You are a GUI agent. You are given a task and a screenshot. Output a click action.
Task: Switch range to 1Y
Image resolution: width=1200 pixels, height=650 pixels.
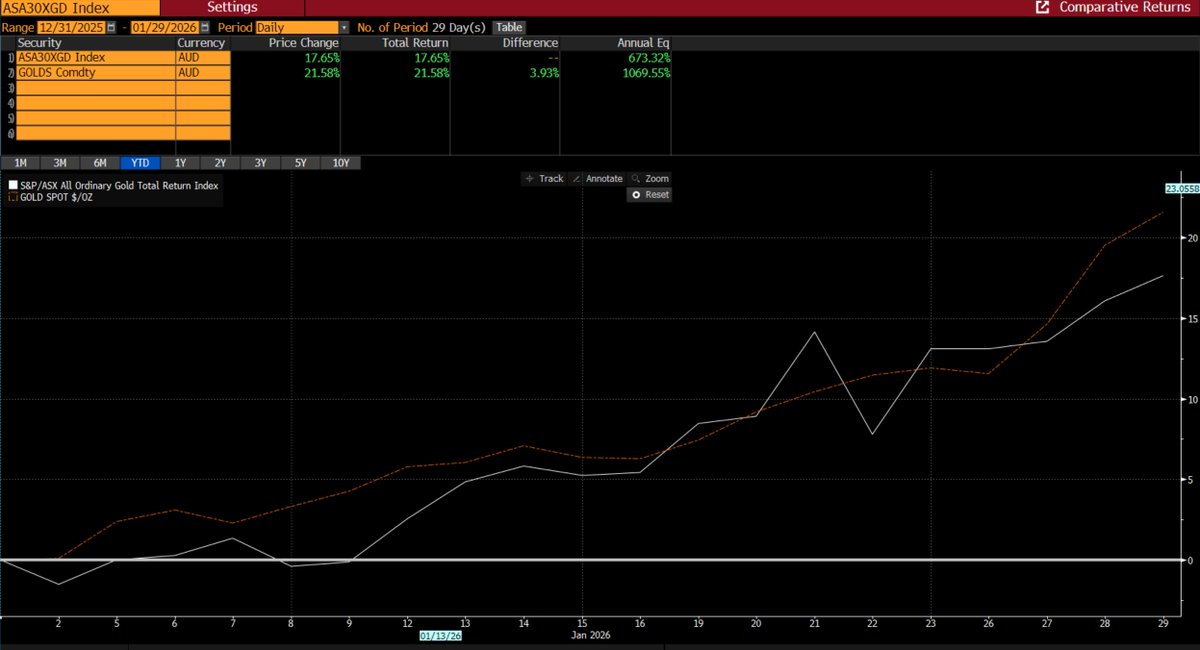[x=179, y=162]
